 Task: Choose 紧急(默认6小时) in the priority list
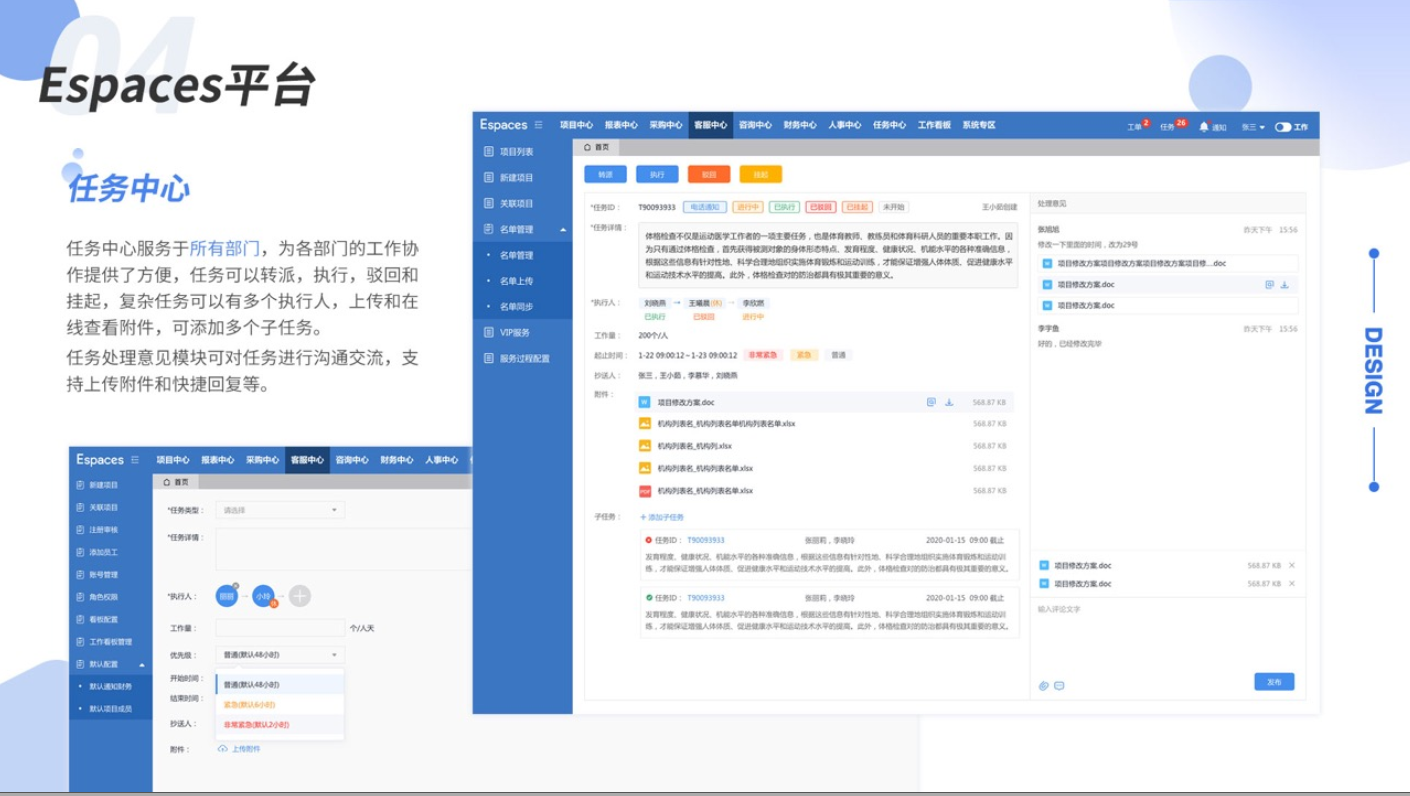[x=280, y=705]
